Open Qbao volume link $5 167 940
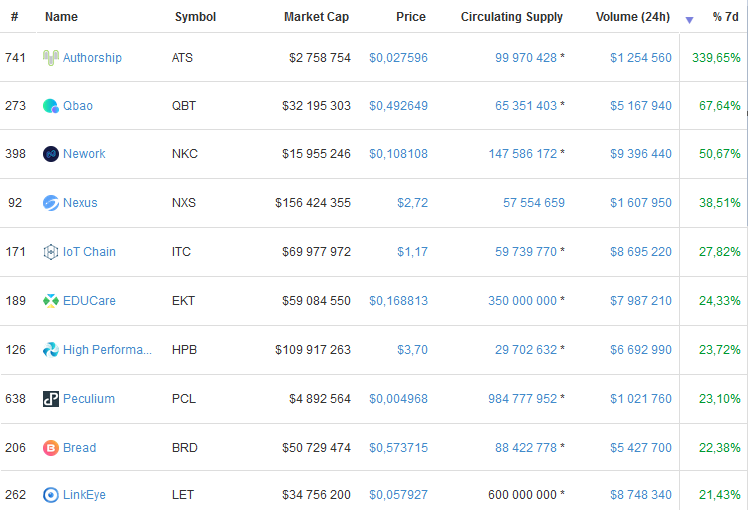The width and height of the screenshot is (748, 510). pyautogui.click(x=641, y=106)
